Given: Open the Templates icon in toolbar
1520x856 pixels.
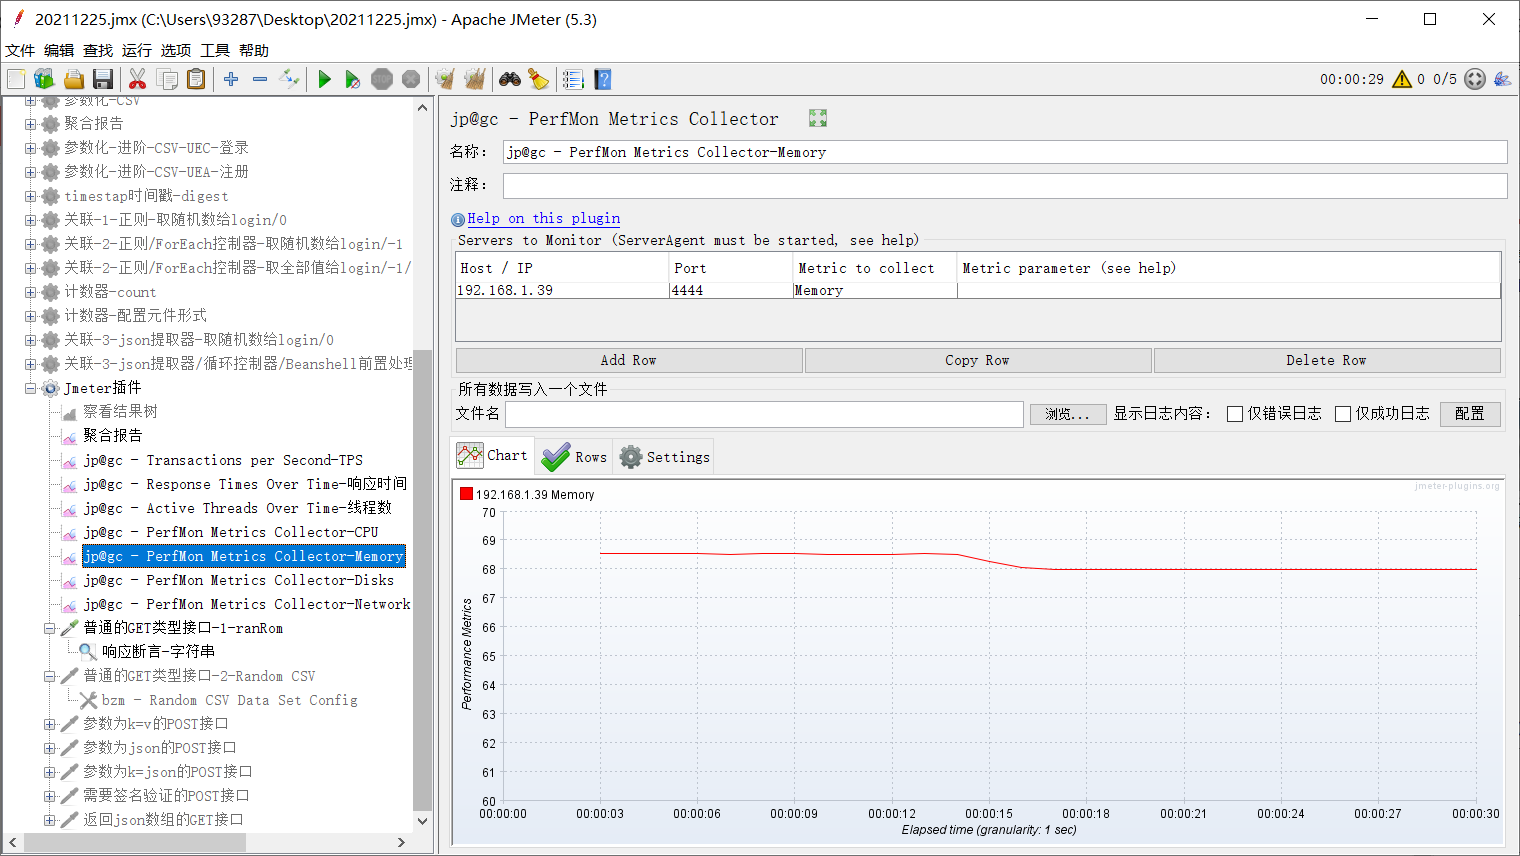Looking at the screenshot, I should point(44,79).
